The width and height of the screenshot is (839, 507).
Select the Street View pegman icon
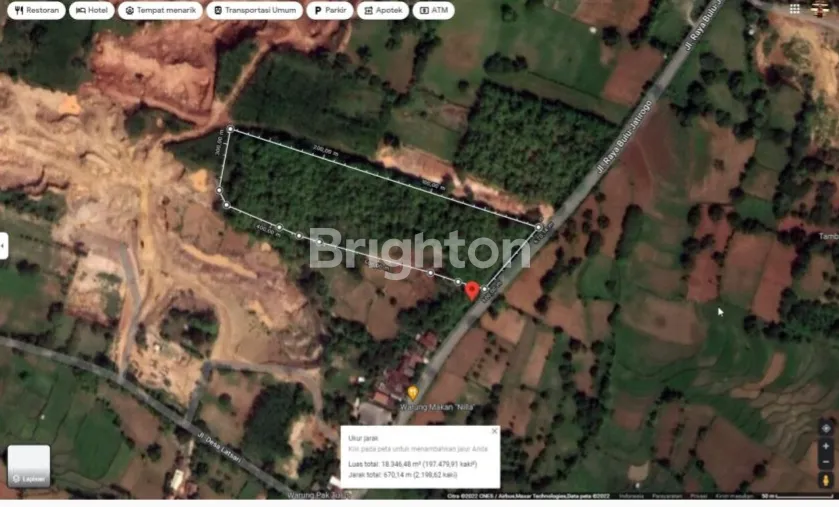(826, 481)
